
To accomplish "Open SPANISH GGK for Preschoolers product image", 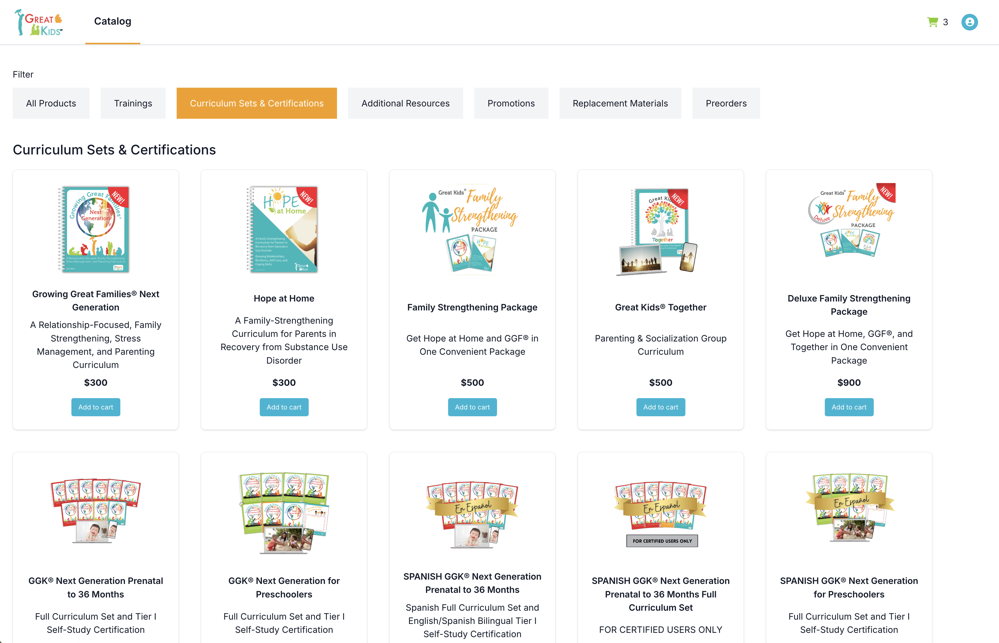I will 849,507.
